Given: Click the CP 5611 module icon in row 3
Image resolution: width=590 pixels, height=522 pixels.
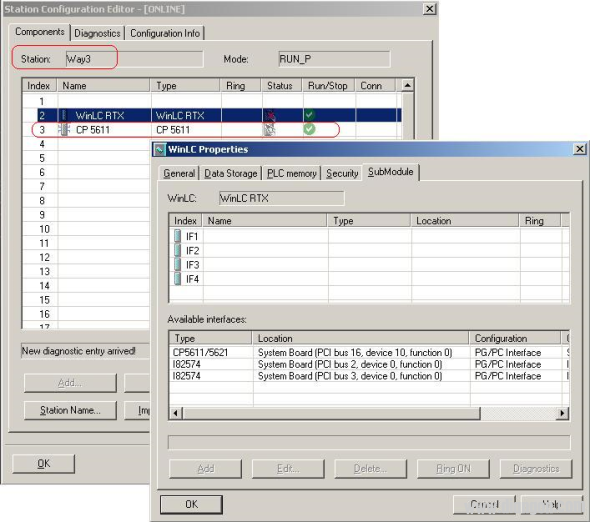Looking at the screenshot, I should click(64, 130).
